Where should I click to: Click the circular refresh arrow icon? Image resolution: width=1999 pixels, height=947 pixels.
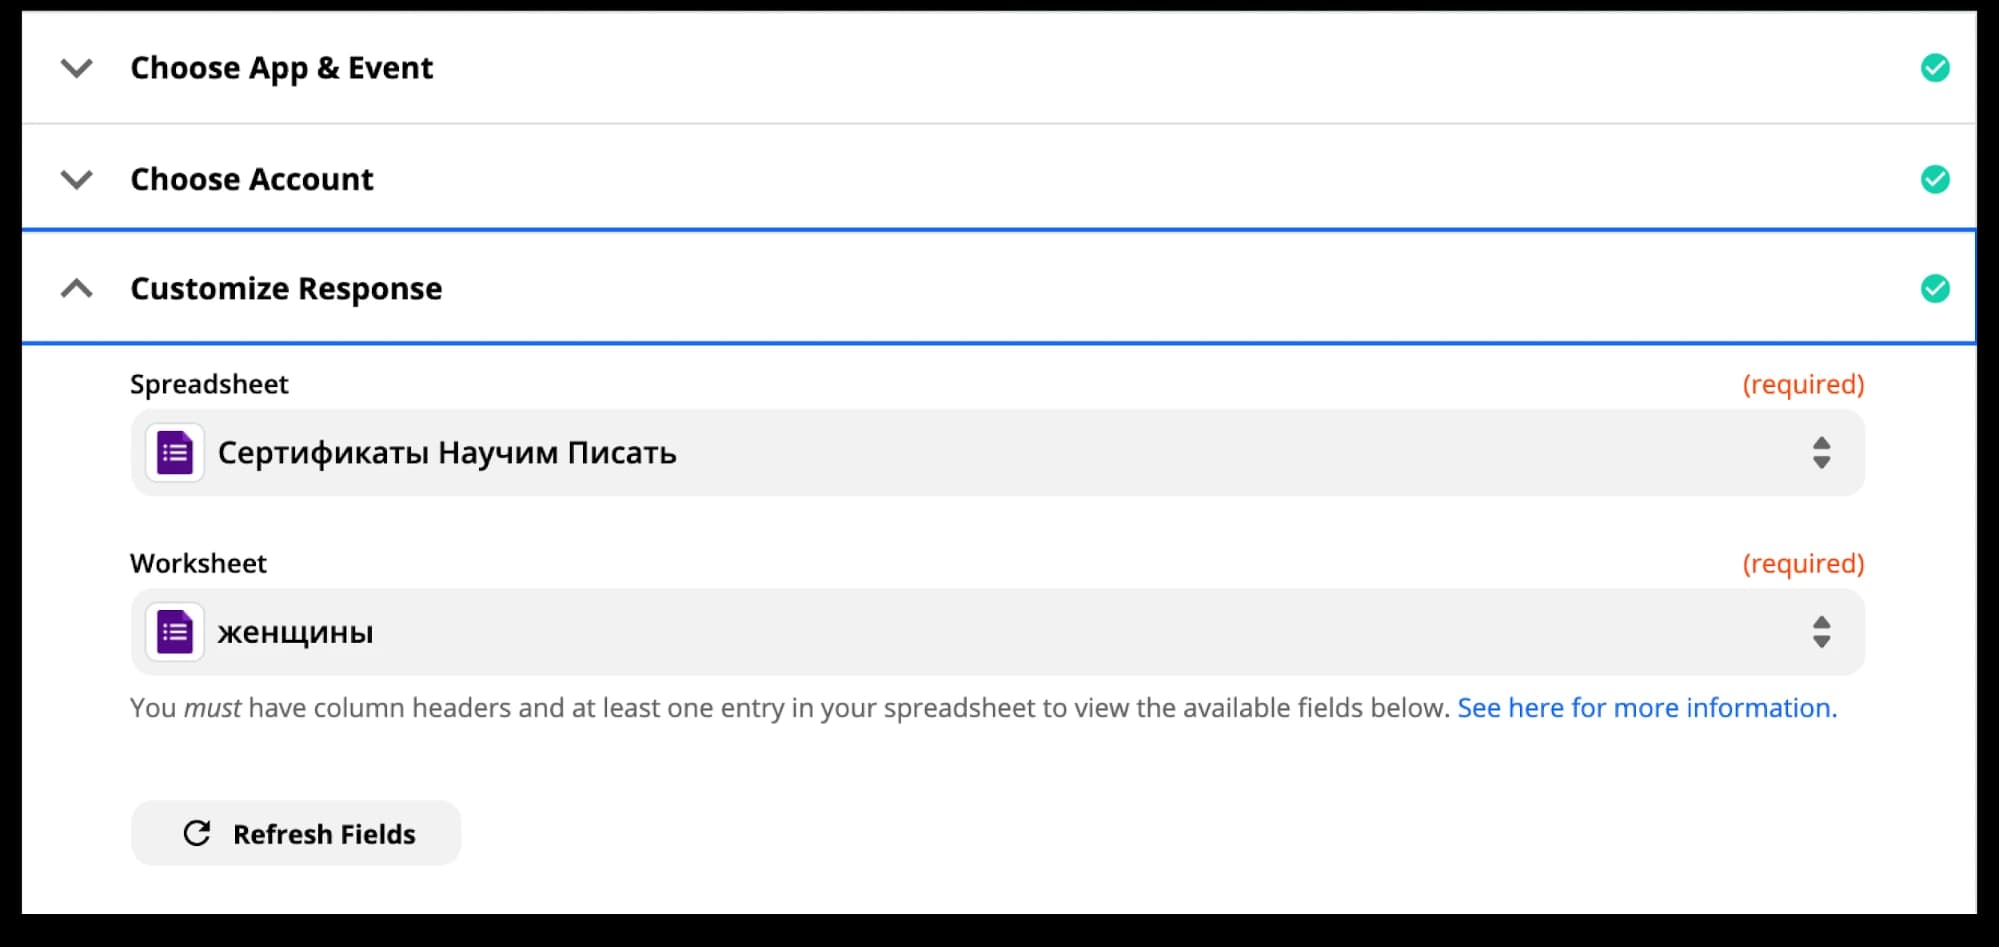point(197,833)
